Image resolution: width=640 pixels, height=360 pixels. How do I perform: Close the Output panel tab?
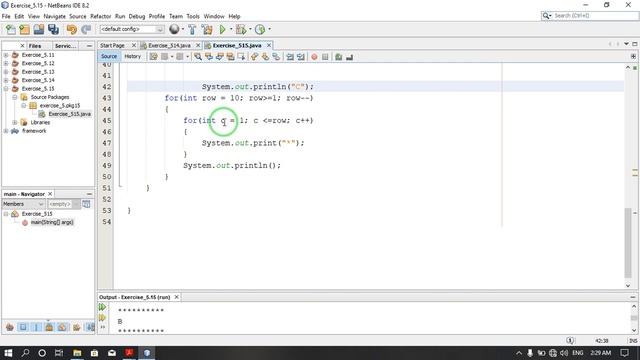pos(176,297)
